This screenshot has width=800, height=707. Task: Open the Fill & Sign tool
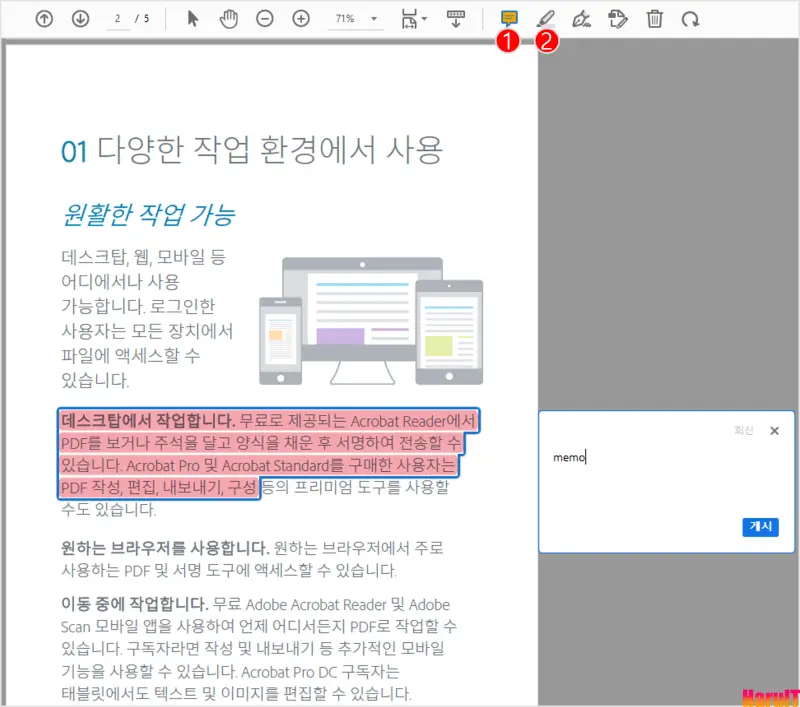[x=582, y=18]
